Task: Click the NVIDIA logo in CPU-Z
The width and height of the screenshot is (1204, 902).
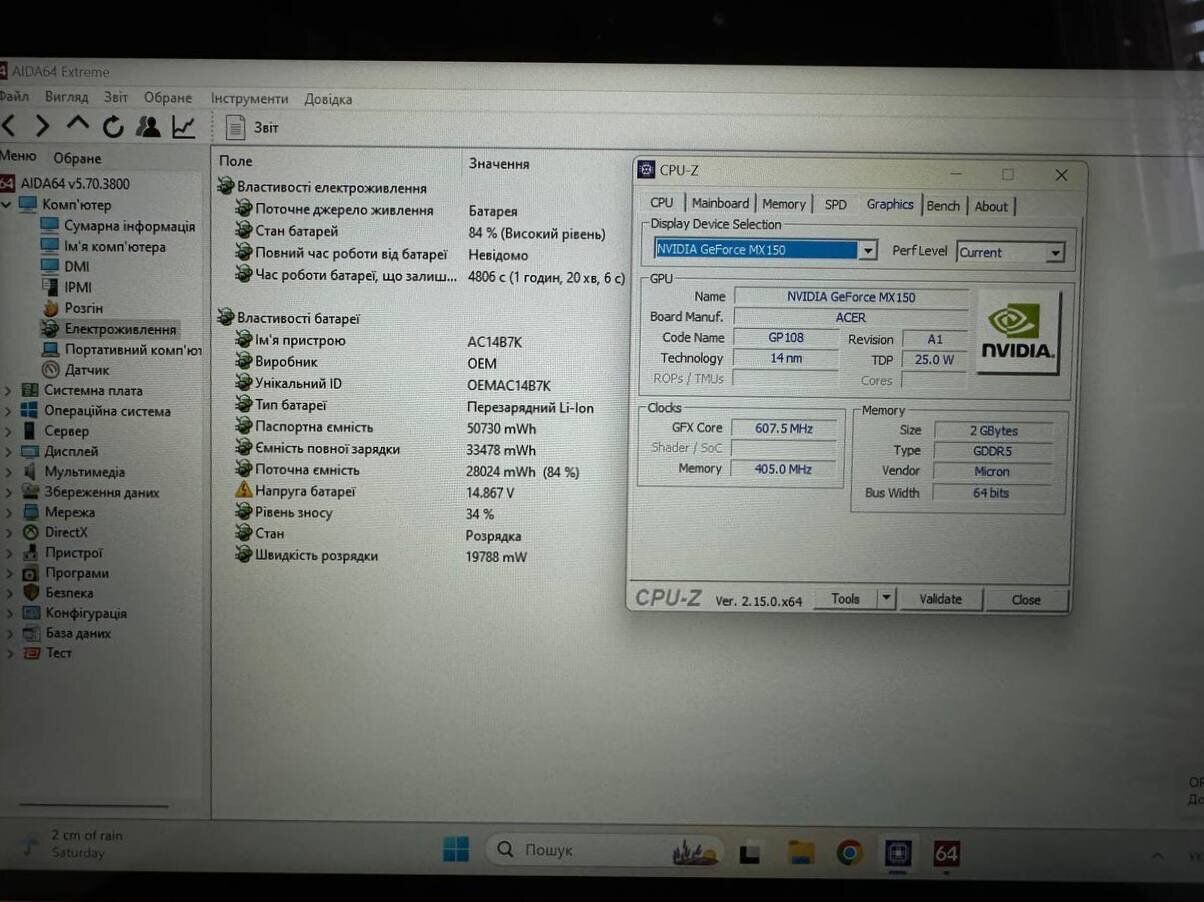Action: pyautogui.click(x=1017, y=331)
